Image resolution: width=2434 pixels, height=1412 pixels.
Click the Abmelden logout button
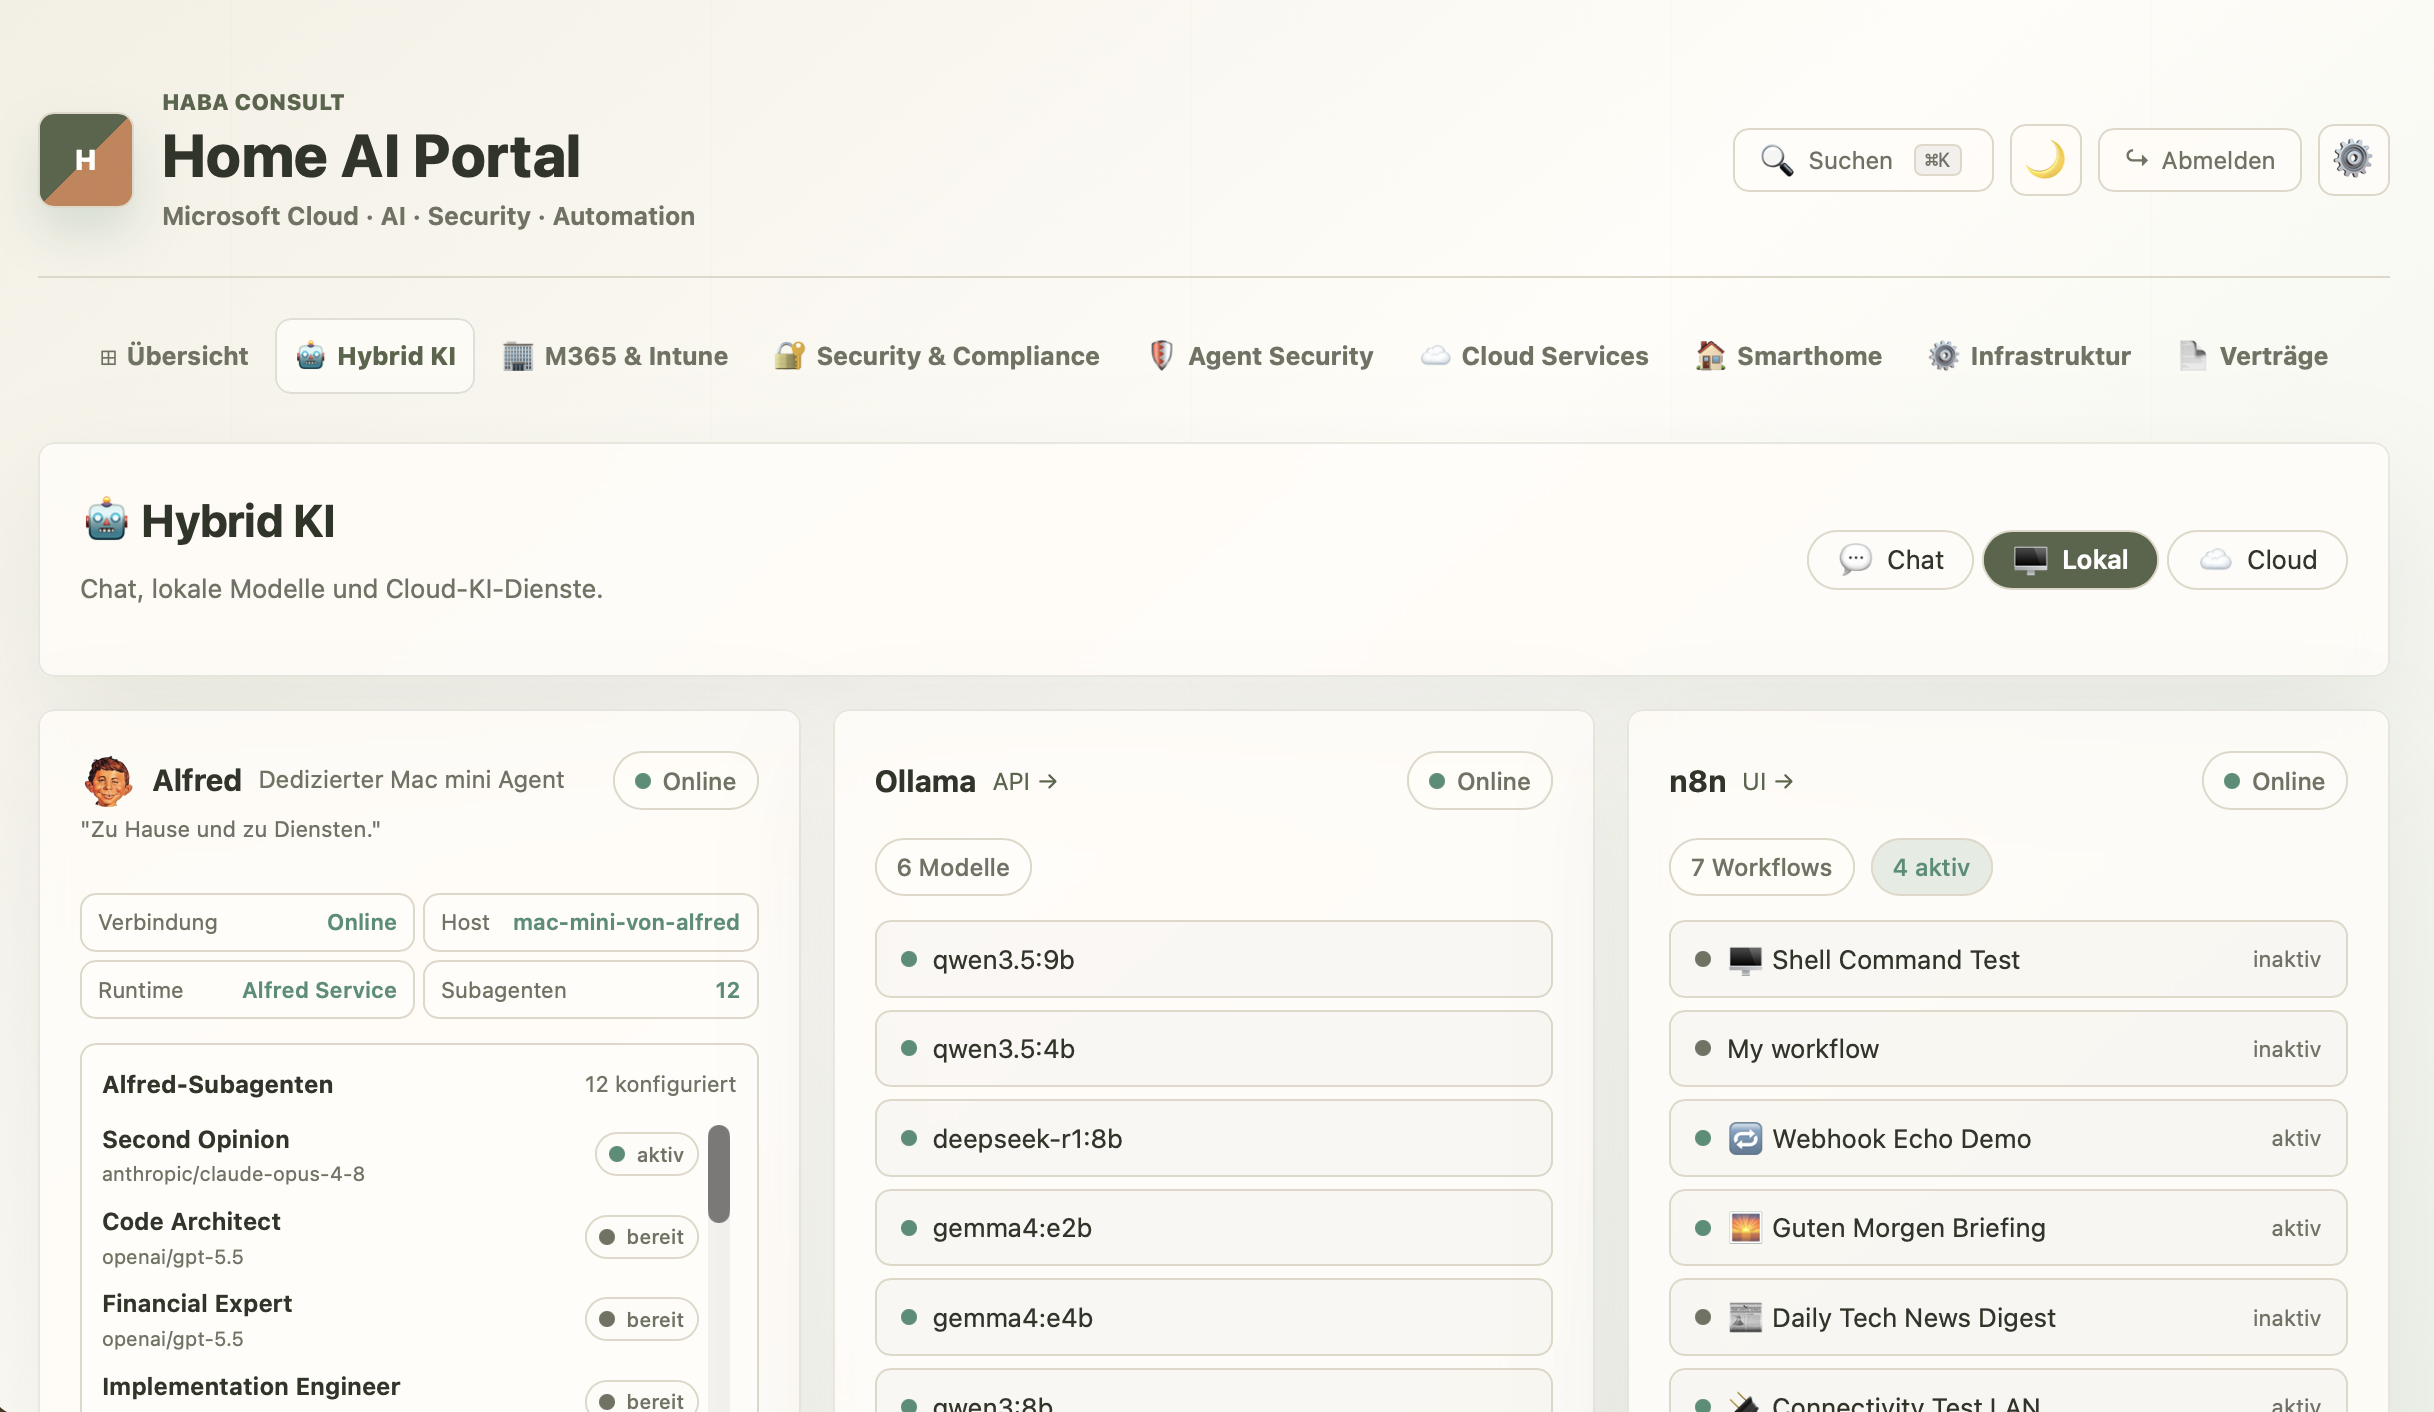2200,160
